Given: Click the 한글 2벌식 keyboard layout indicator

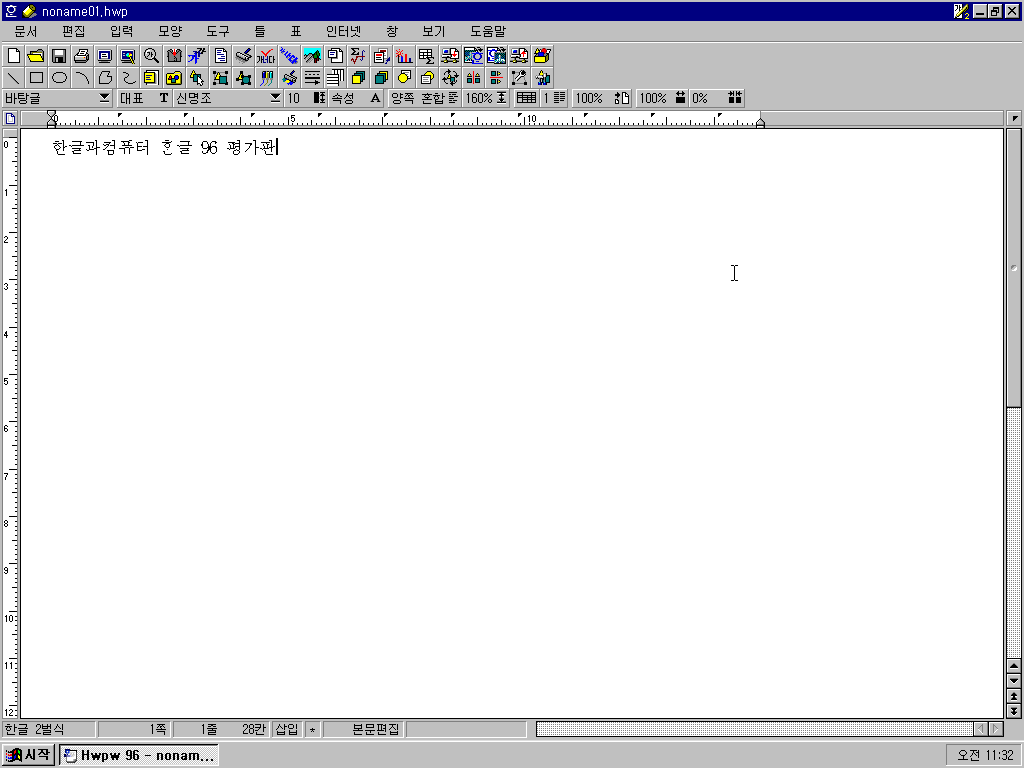Looking at the screenshot, I should (x=48, y=729).
